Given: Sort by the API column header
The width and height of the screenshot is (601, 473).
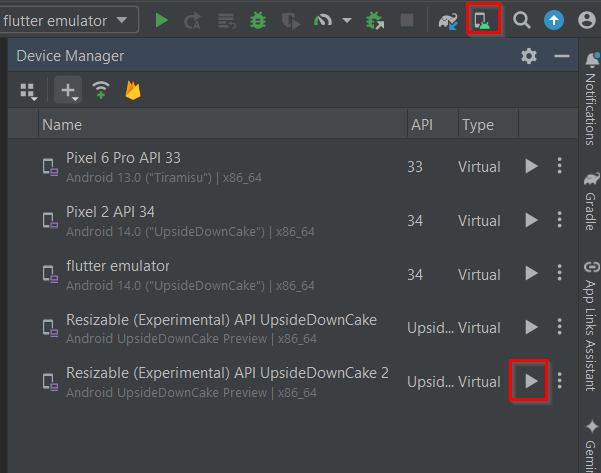Looking at the screenshot, I should (x=433, y=125).
